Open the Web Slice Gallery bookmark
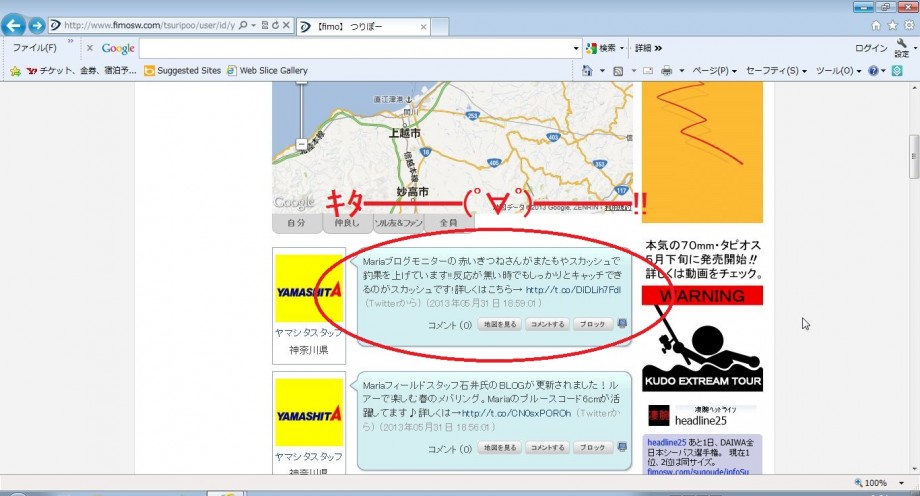This screenshot has width=920, height=496. [267, 70]
